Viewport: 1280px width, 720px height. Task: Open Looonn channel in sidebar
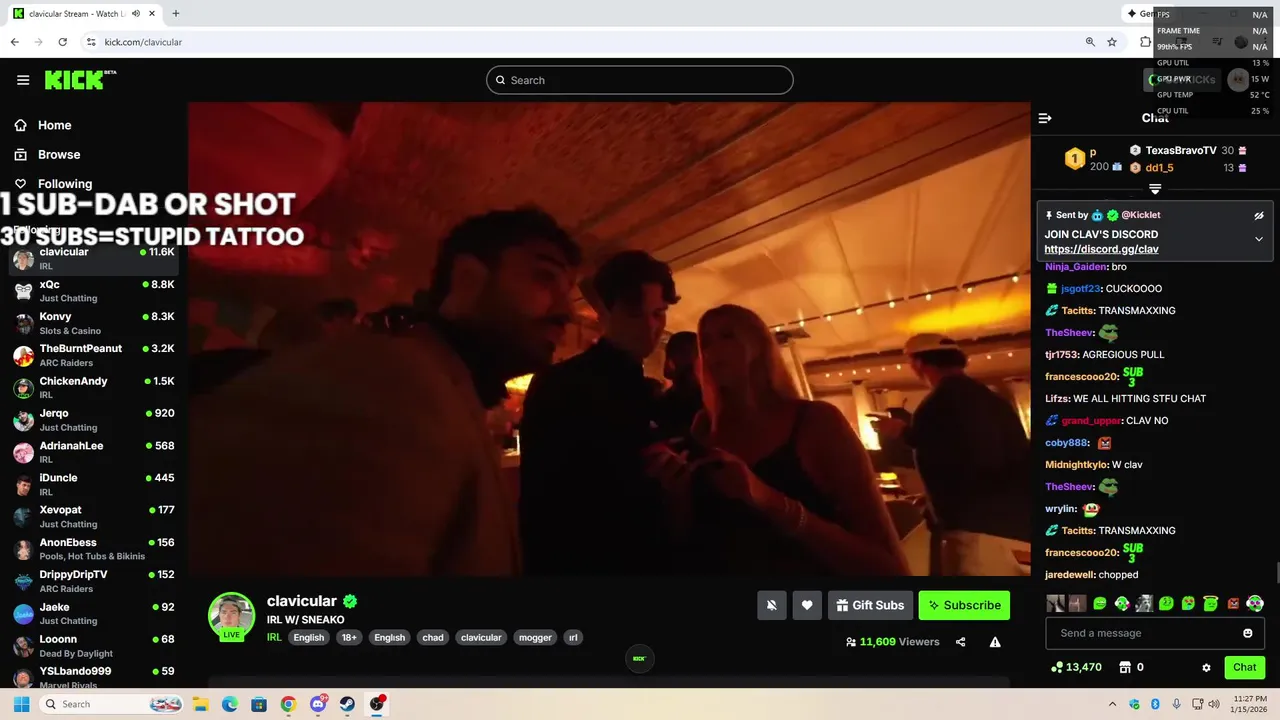[x=94, y=645]
